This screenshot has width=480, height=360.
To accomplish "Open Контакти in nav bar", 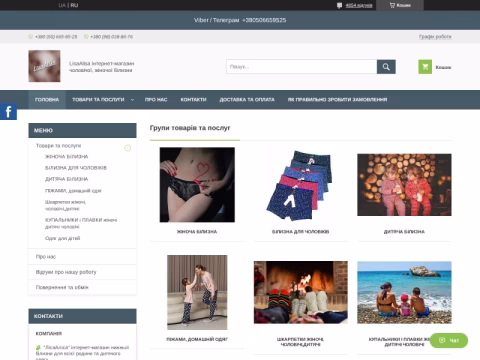I will [193, 100].
